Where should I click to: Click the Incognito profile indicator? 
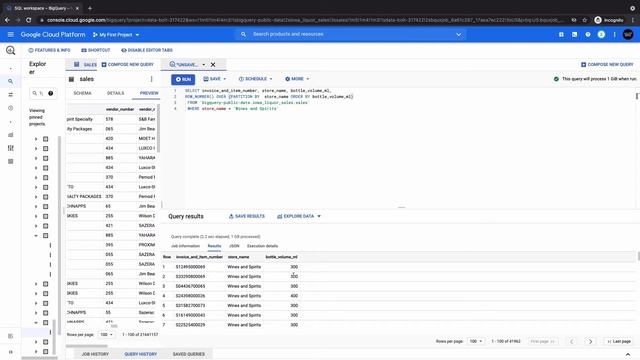609,20
